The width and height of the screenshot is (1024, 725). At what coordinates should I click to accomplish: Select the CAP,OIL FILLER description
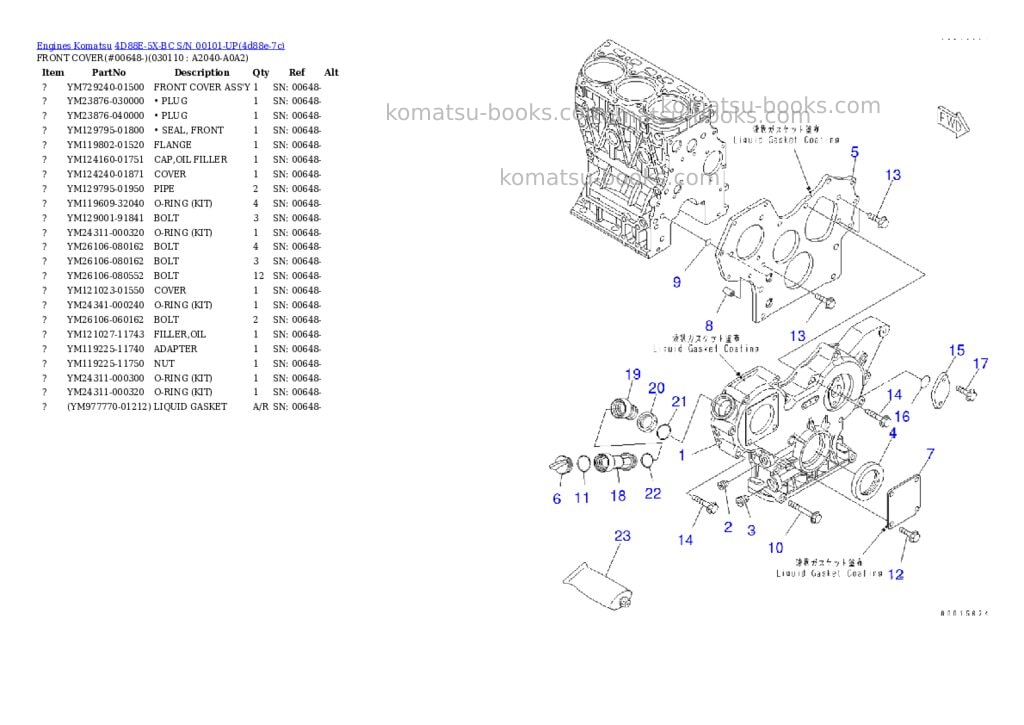[191, 159]
